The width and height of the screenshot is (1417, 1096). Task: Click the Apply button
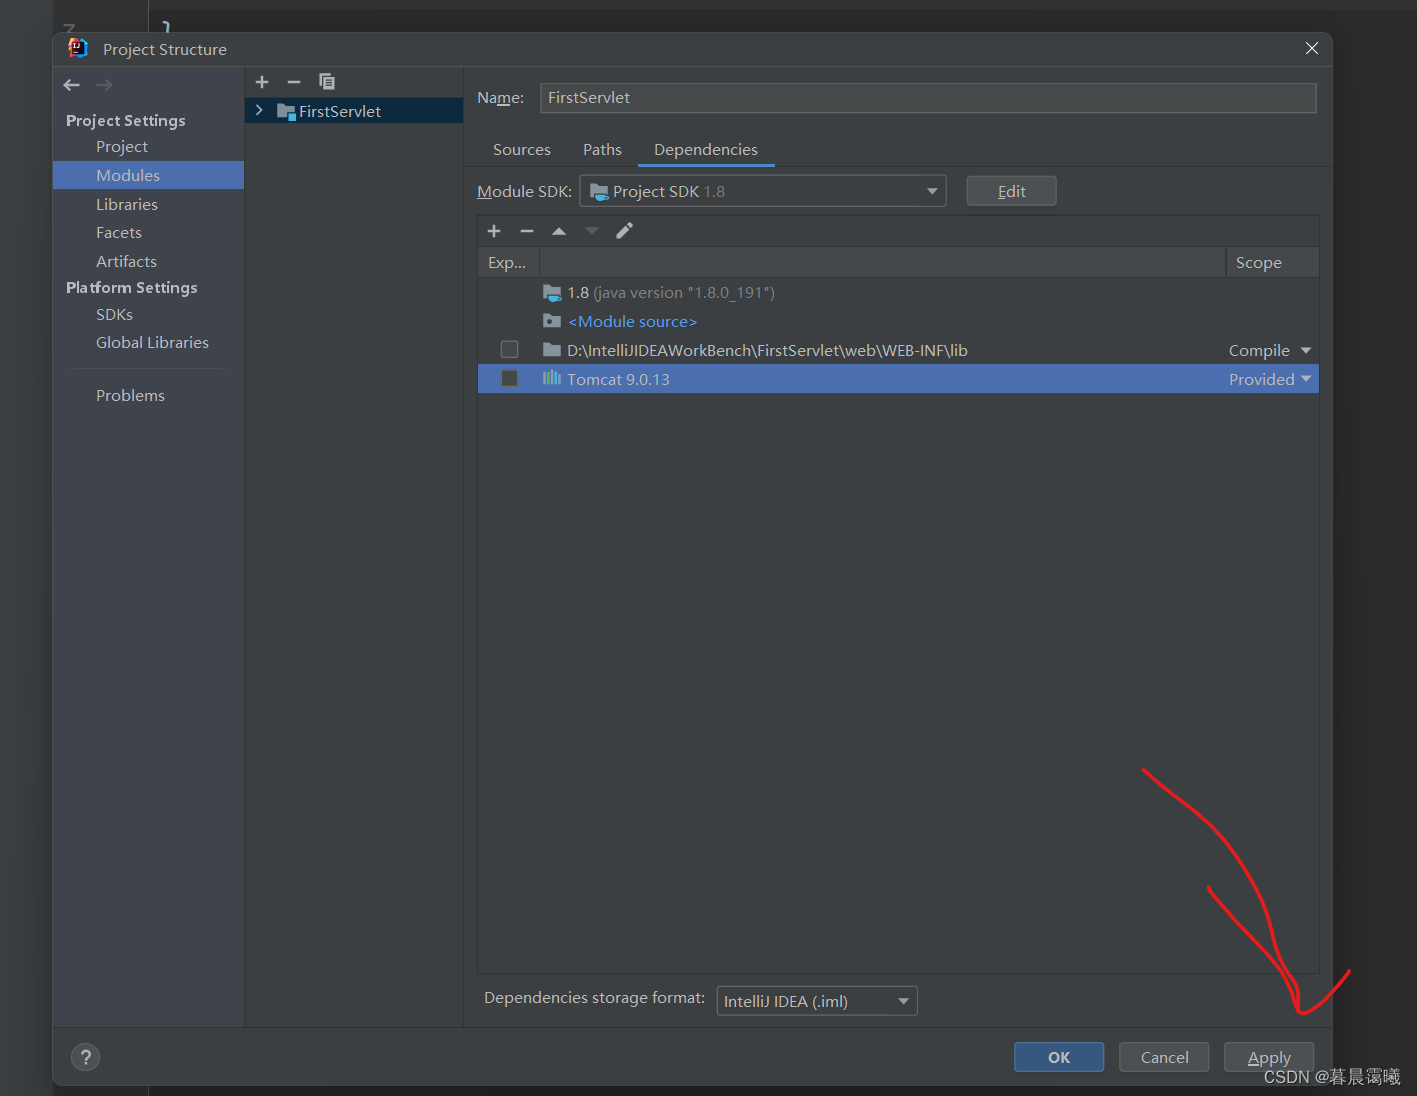tap(1269, 1057)
